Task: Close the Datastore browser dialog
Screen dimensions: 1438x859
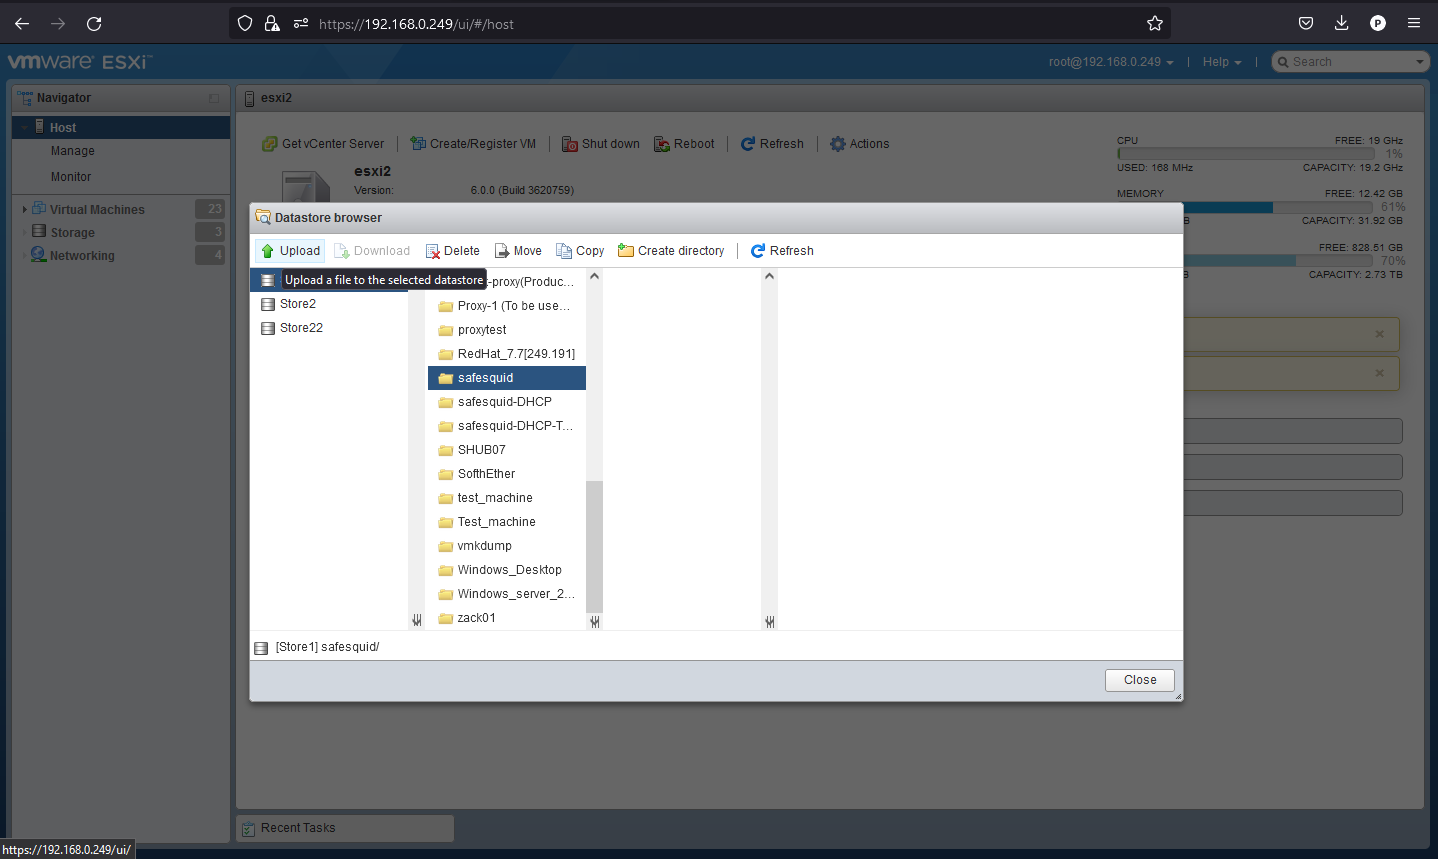Action: point(1140,680)
